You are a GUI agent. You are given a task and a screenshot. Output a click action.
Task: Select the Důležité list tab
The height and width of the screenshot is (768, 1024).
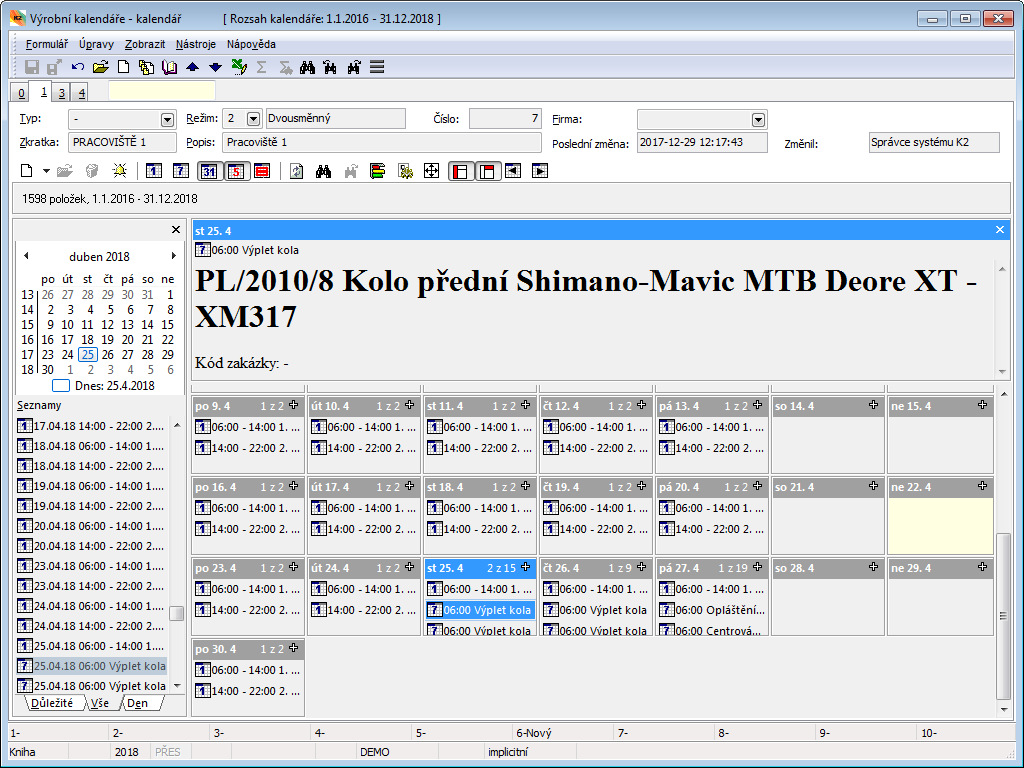pyautogui.click(x=52, y=703)
